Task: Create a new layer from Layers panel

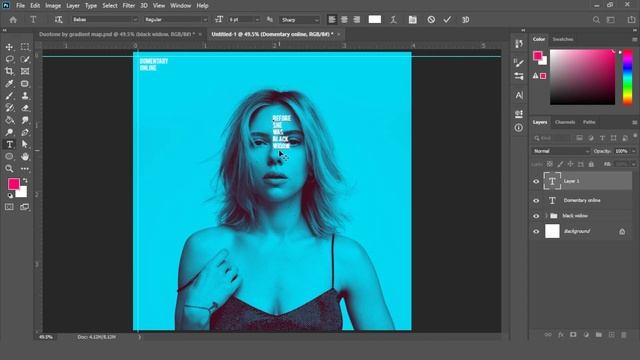Action: pyautogui.click(x=611, y=335)
